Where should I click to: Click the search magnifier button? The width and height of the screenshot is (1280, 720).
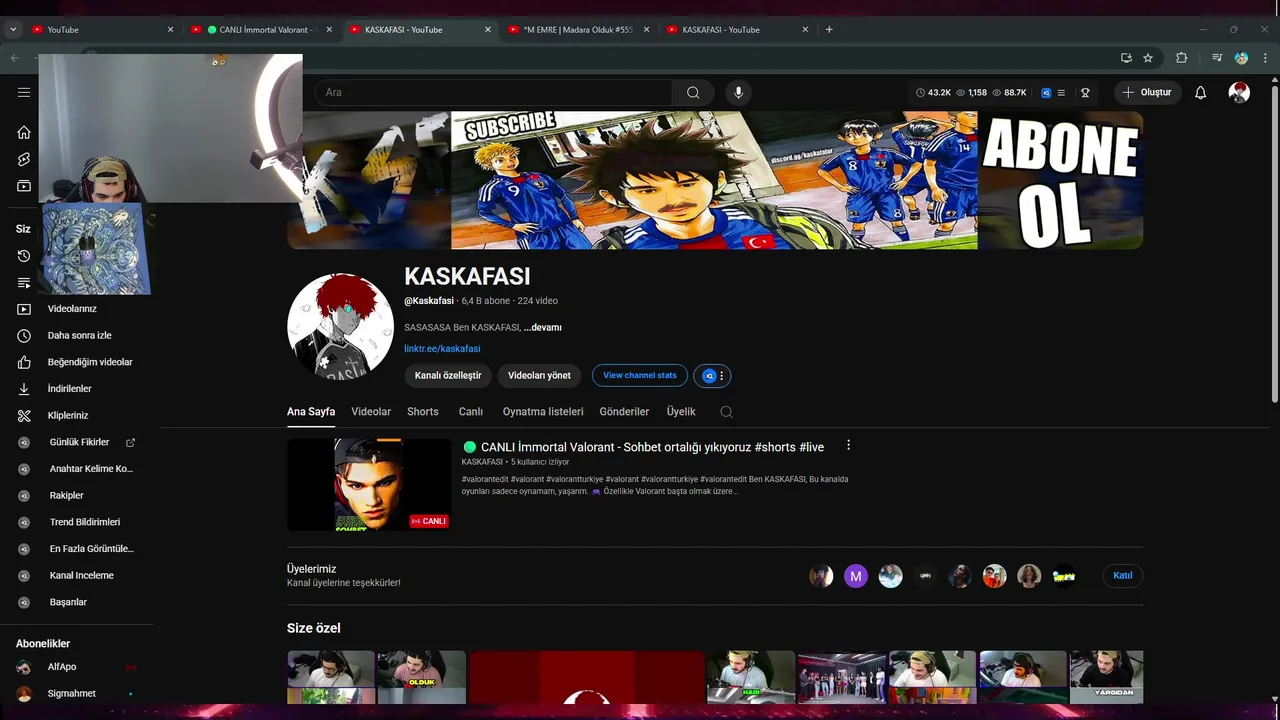coord(693,92)
